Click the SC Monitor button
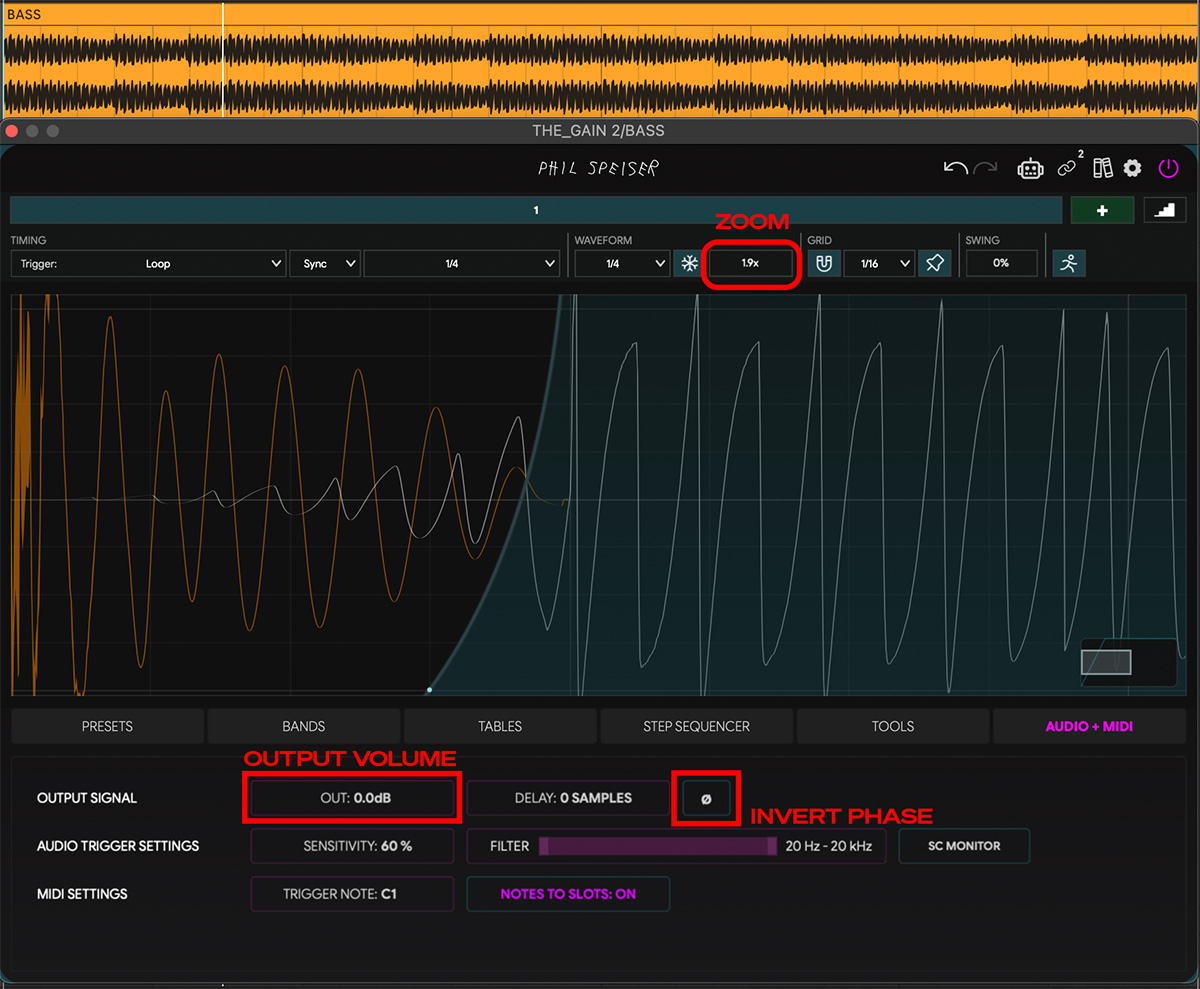The height and width of the screenshot is (989, 1200). pyautogui.click(x=964, y=846)
